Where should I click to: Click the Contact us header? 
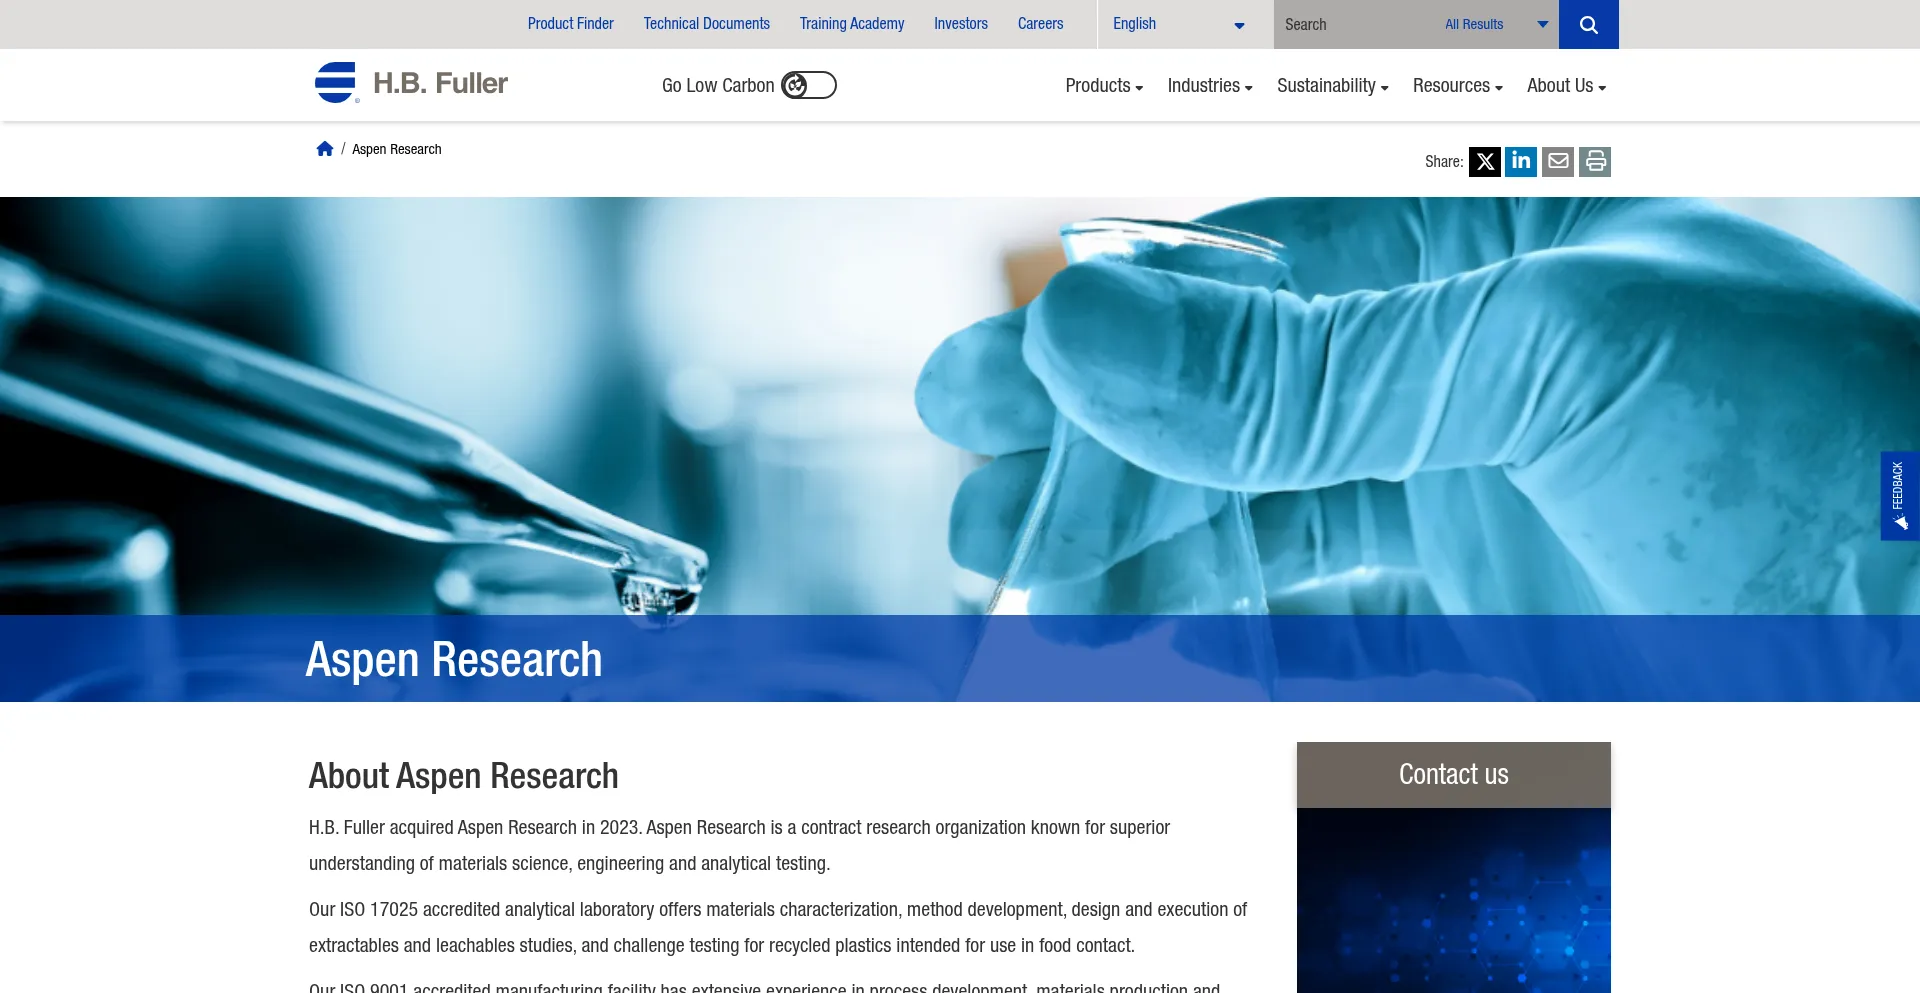(1453, 774)
